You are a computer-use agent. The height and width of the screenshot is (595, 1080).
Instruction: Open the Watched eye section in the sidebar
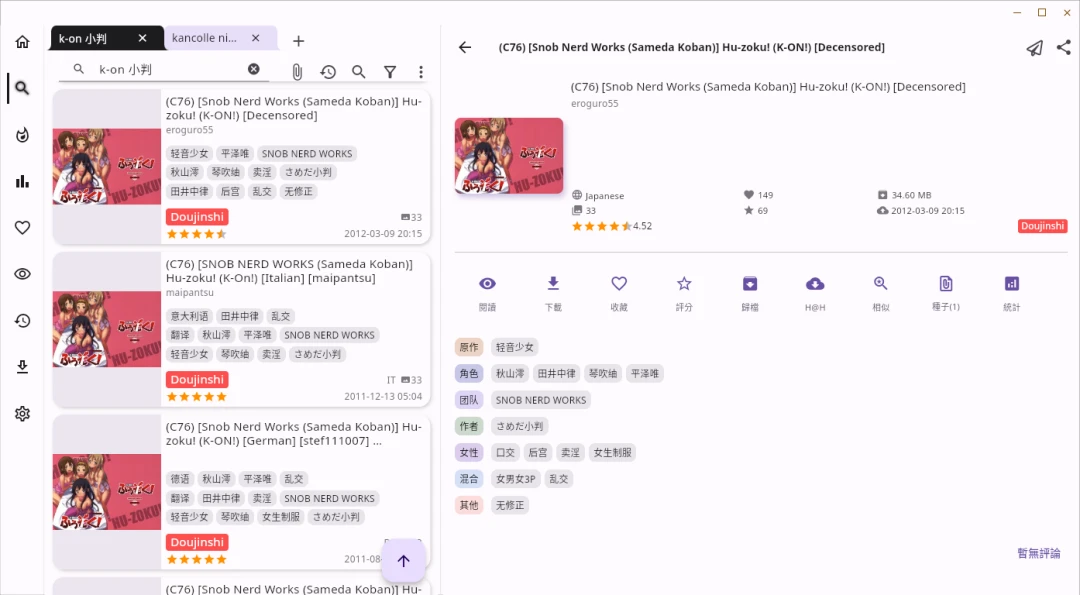[22, 274]
